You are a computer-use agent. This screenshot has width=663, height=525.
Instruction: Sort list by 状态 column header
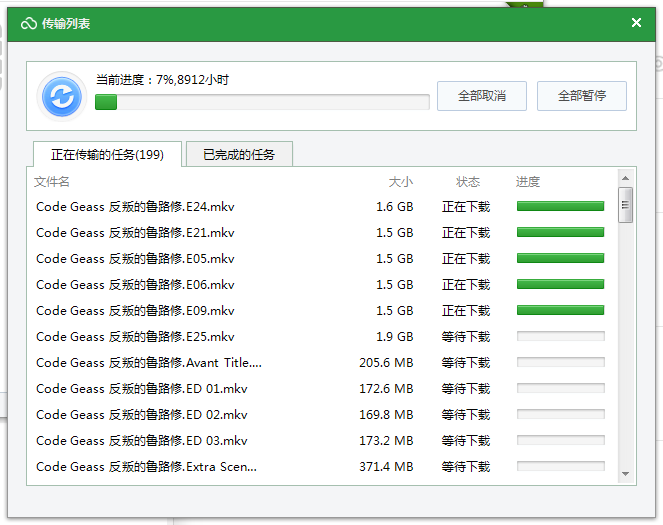[x=468, y=182]
